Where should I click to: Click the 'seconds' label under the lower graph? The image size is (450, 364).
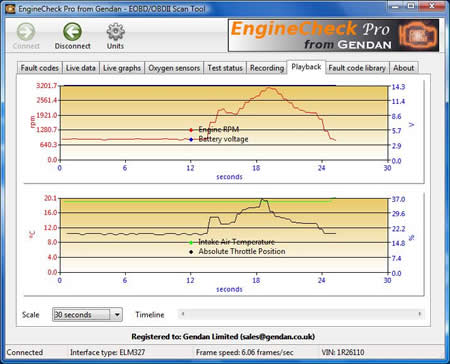229,289
